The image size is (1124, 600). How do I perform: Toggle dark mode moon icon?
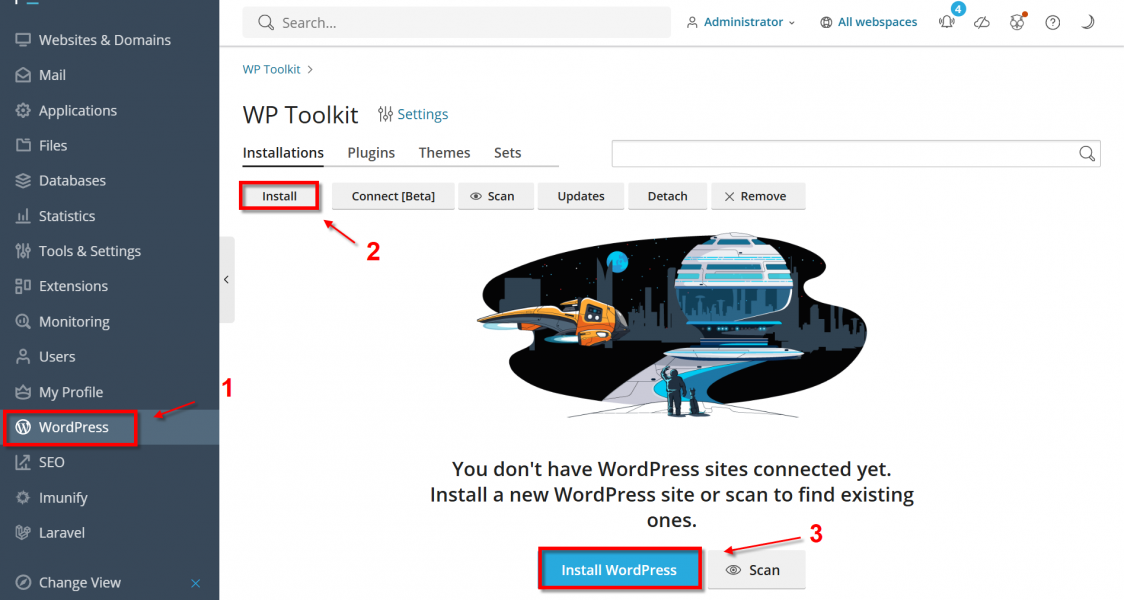click(1087, 22)
